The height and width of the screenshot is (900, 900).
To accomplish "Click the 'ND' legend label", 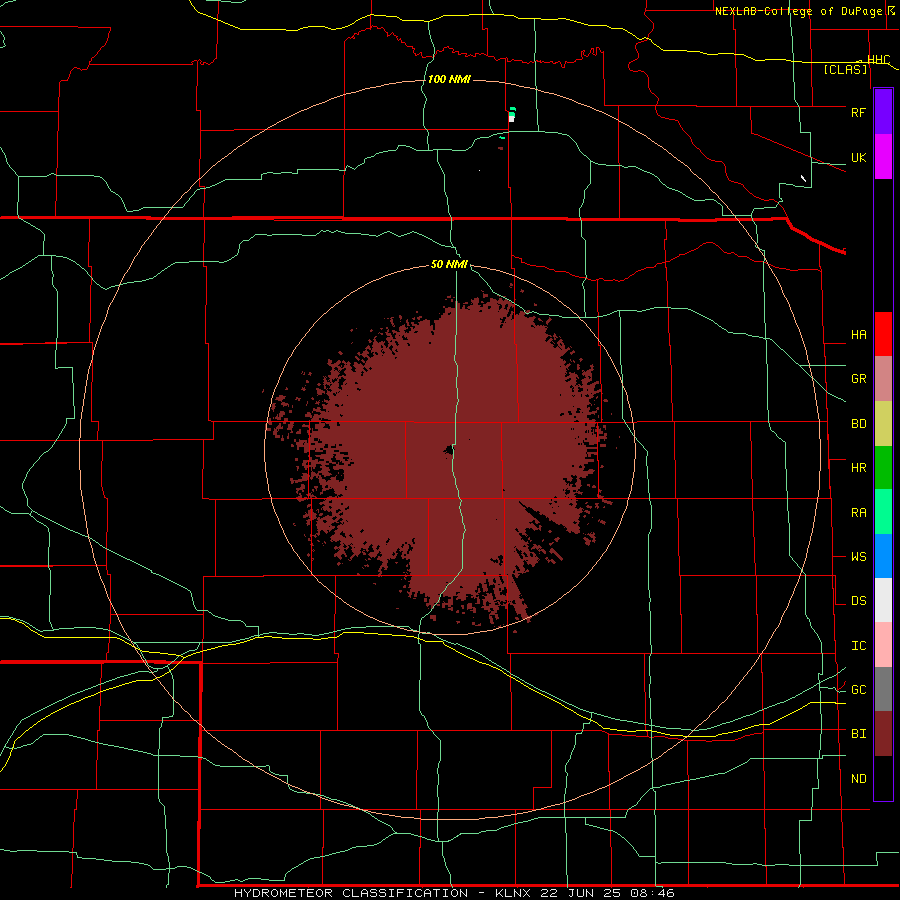I will (858, 779).
